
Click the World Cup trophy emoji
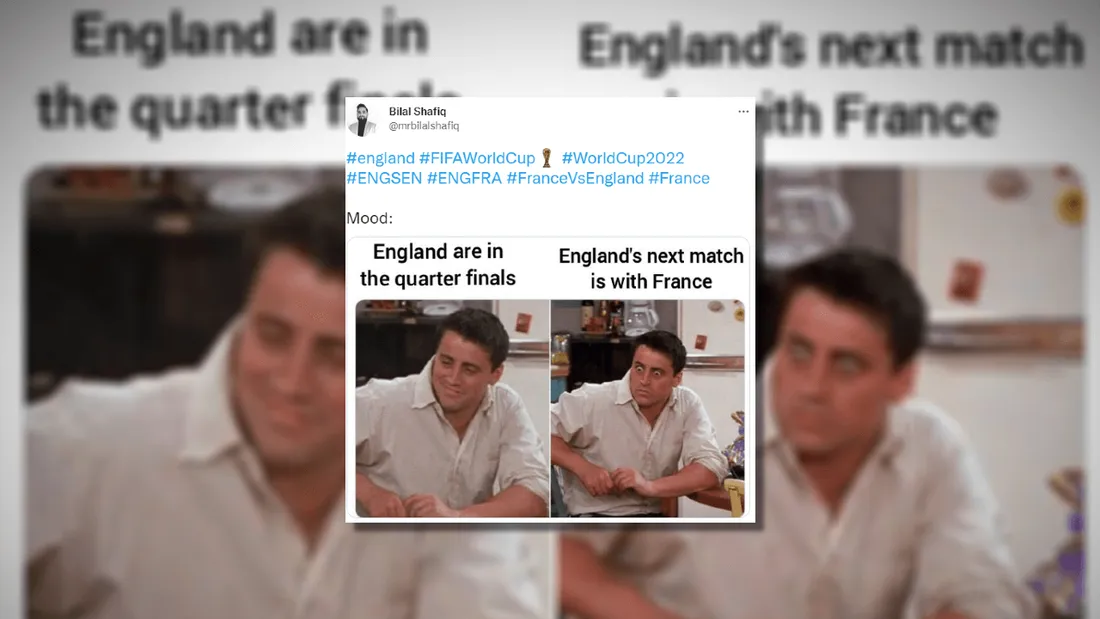(x=547, y=158)
